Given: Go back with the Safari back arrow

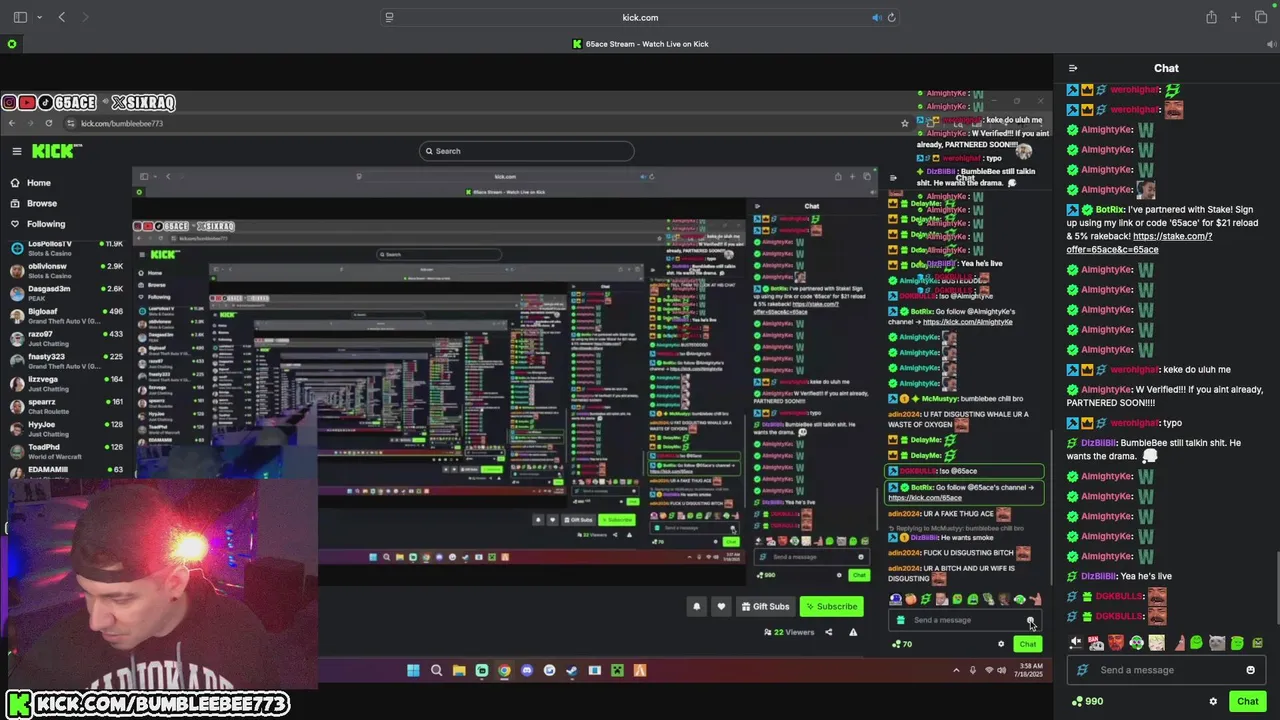Looking at the screenshot, I should click(x=62, y=17).
